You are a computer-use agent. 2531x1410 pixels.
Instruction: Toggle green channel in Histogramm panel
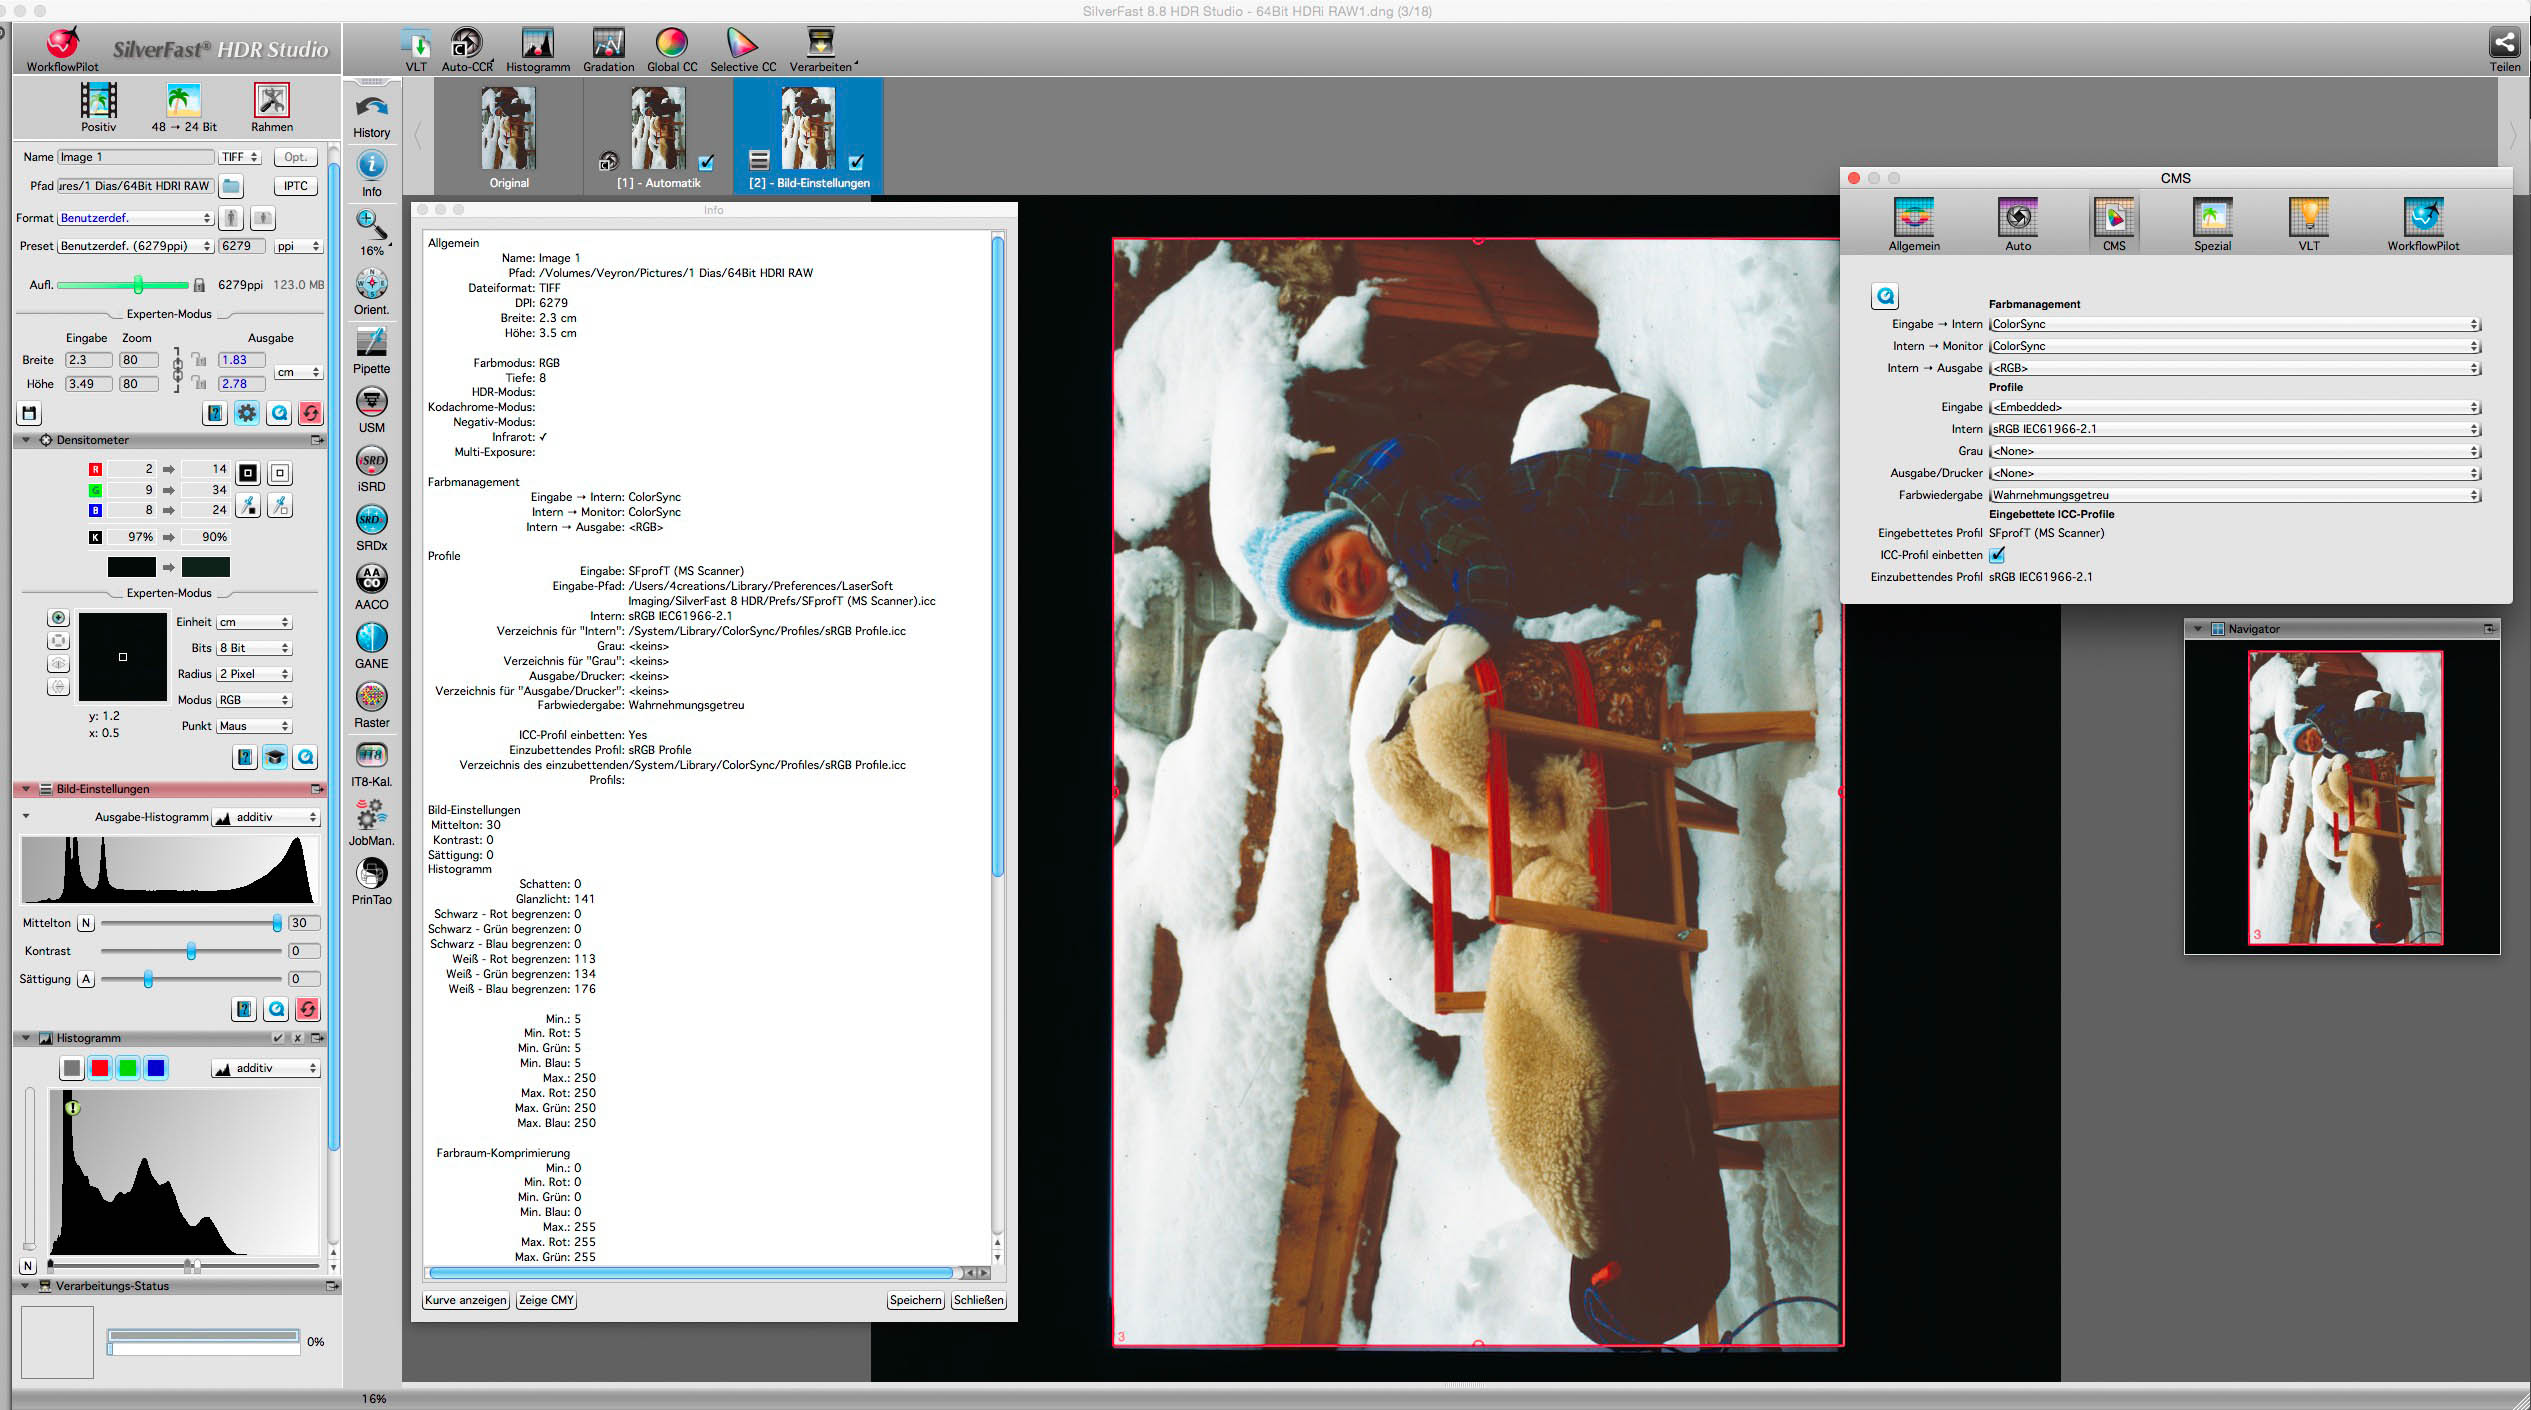coord(128,1068)
